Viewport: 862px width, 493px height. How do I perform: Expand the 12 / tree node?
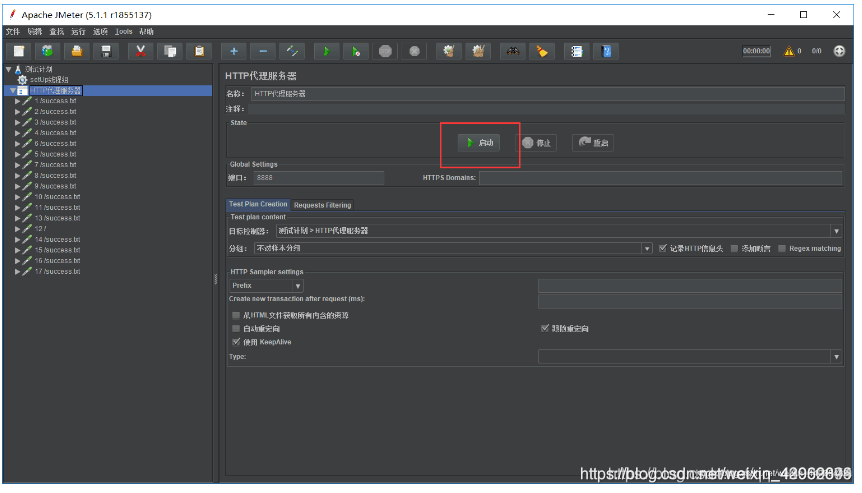18,229
